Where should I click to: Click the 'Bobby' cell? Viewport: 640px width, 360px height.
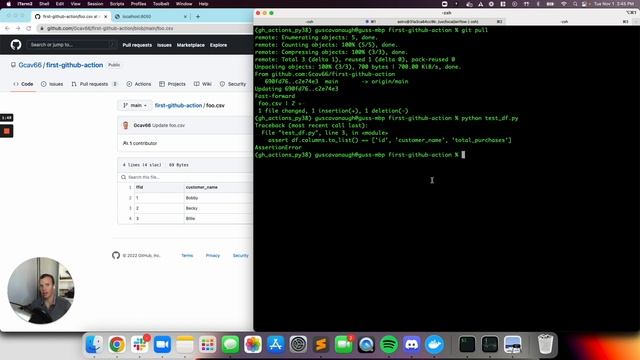[192, 198]
